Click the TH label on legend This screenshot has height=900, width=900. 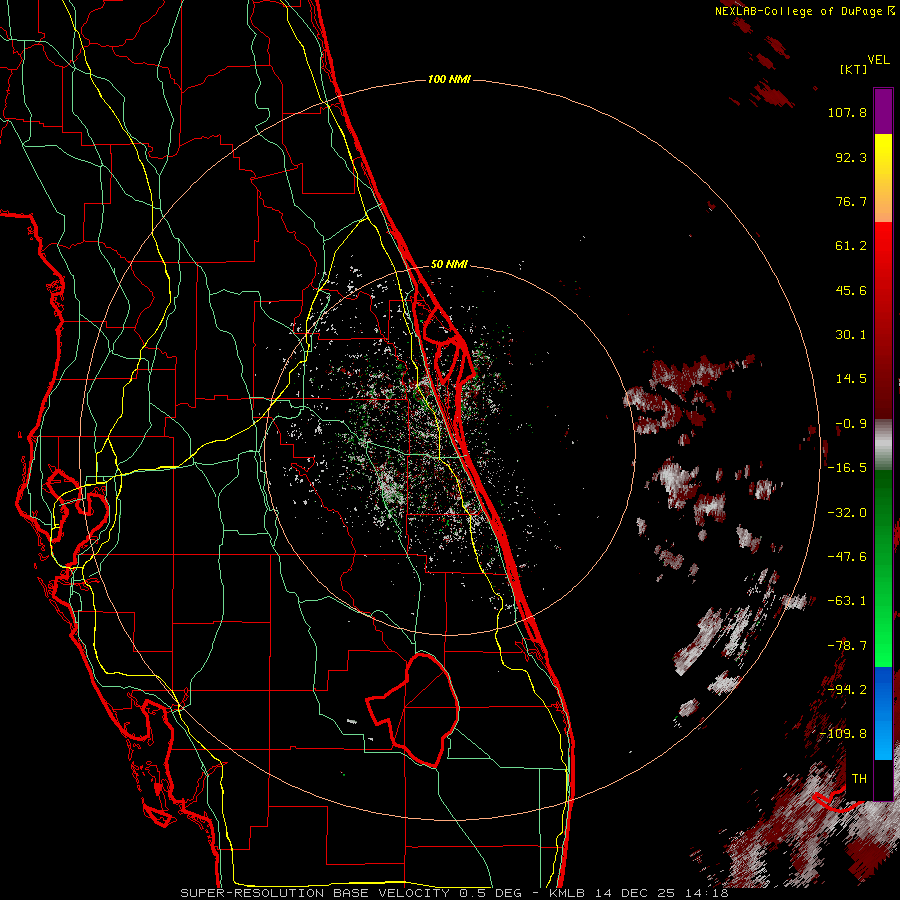tap(859, 778)
